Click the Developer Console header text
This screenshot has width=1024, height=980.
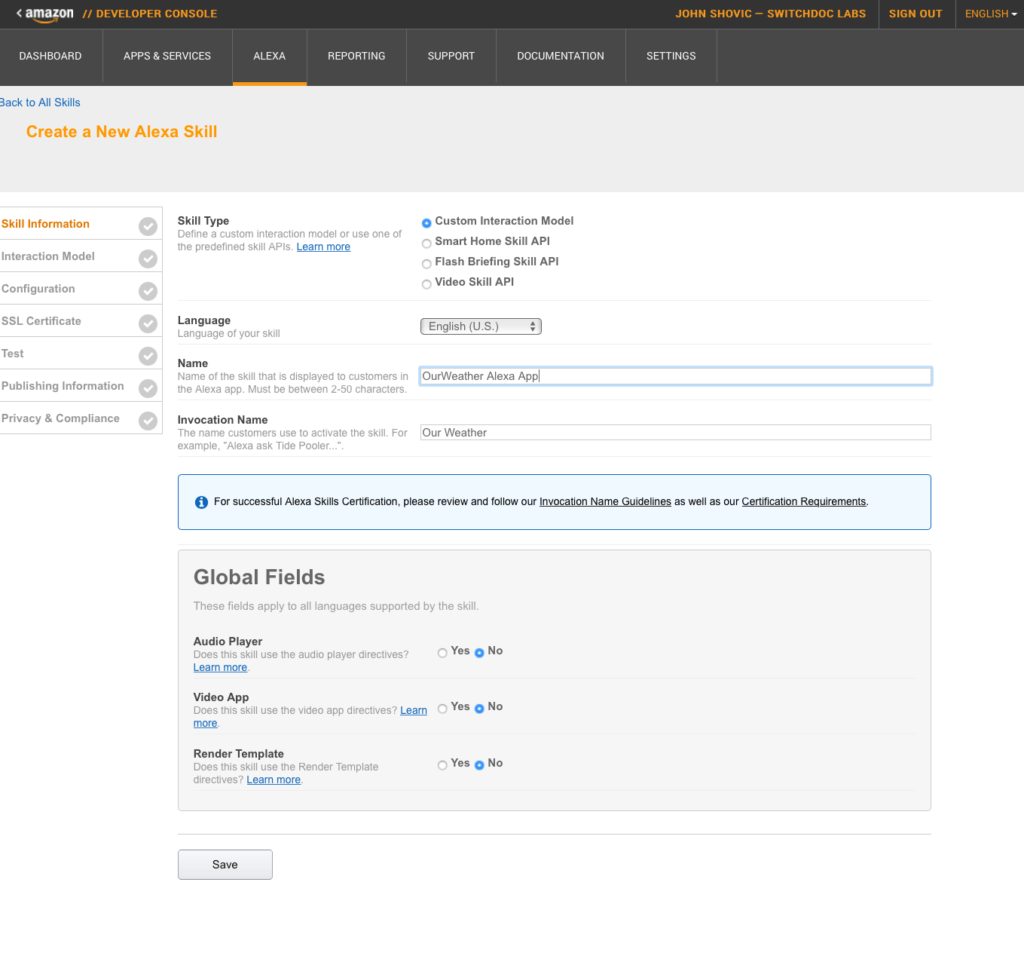click(150, 14)
